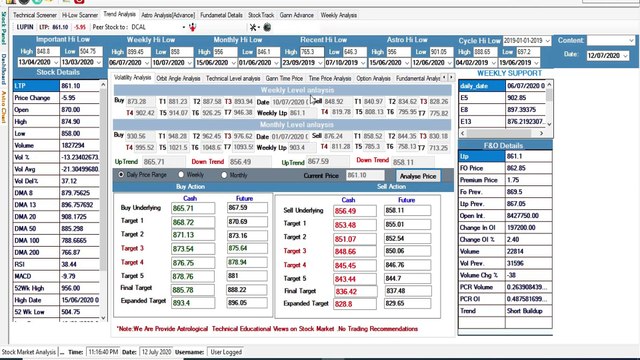The image size is (640, 360).
Task: Click the red icon beside Peer Stock dropdown
Action: coord(192,27)
